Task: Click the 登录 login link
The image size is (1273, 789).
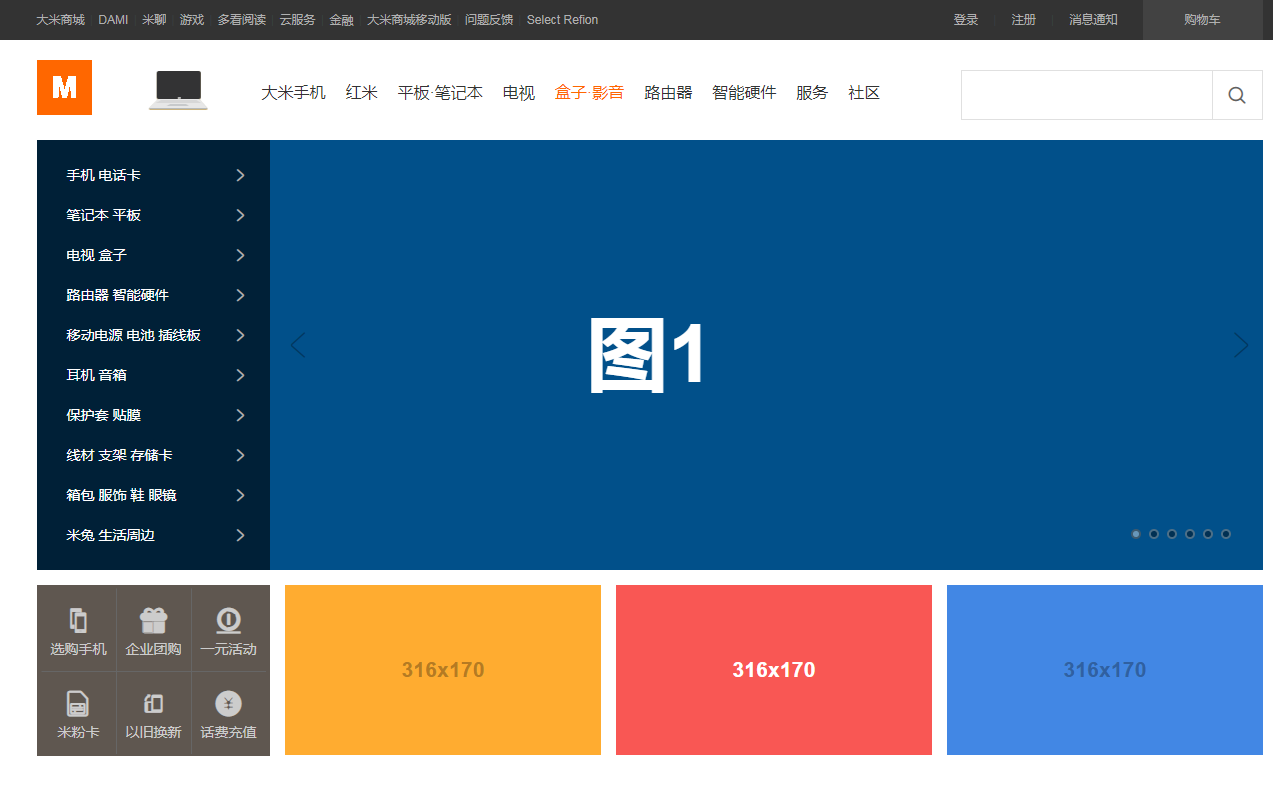Action: pyautogui.click(x=966, y=20)
